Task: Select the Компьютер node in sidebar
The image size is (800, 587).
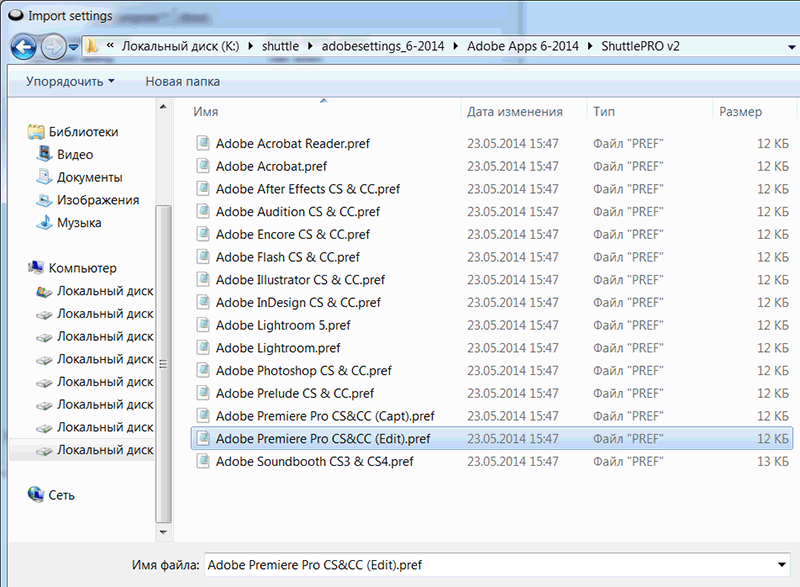Action: (82, 268)
